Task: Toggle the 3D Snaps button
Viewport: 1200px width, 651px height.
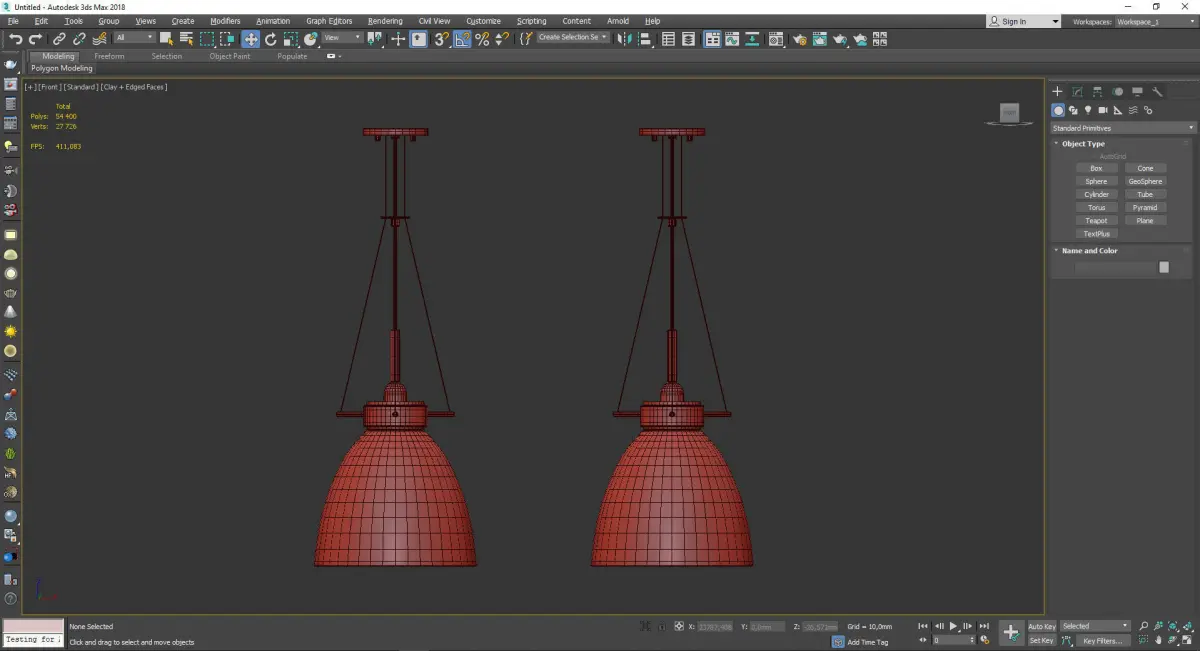Action: pos(441,39)
